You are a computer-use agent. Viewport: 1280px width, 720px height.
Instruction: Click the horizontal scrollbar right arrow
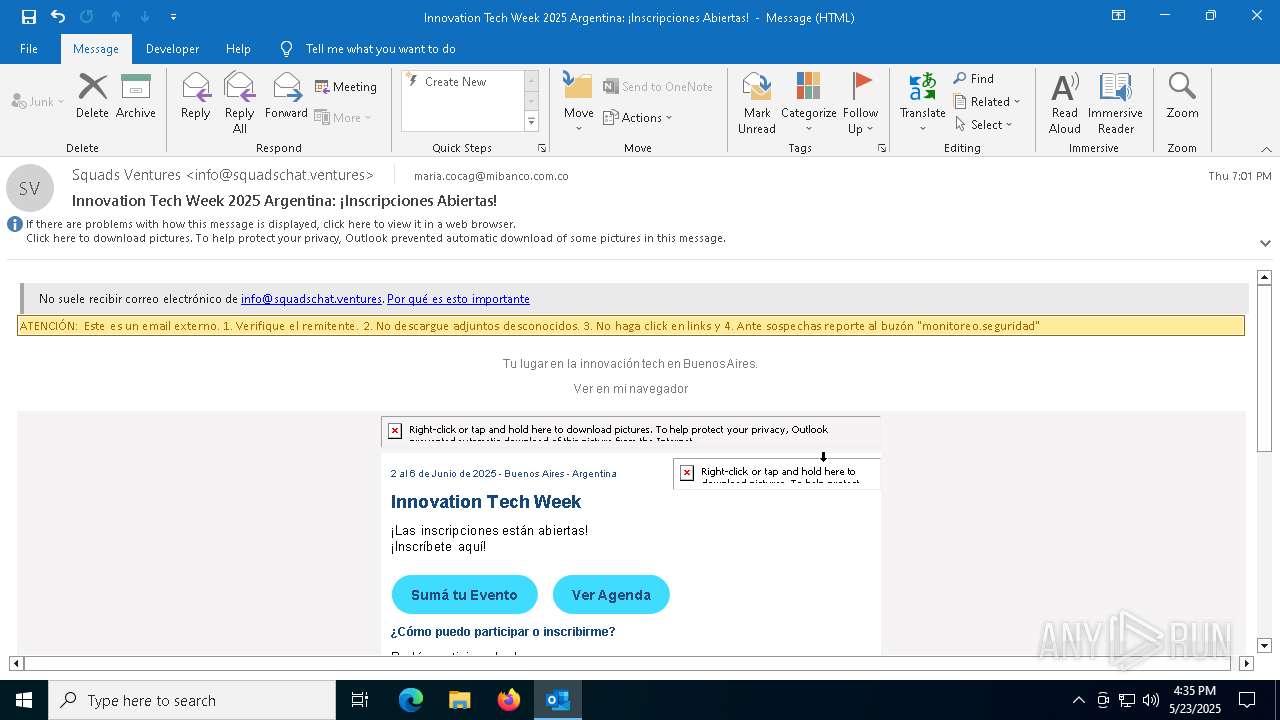1246,663
